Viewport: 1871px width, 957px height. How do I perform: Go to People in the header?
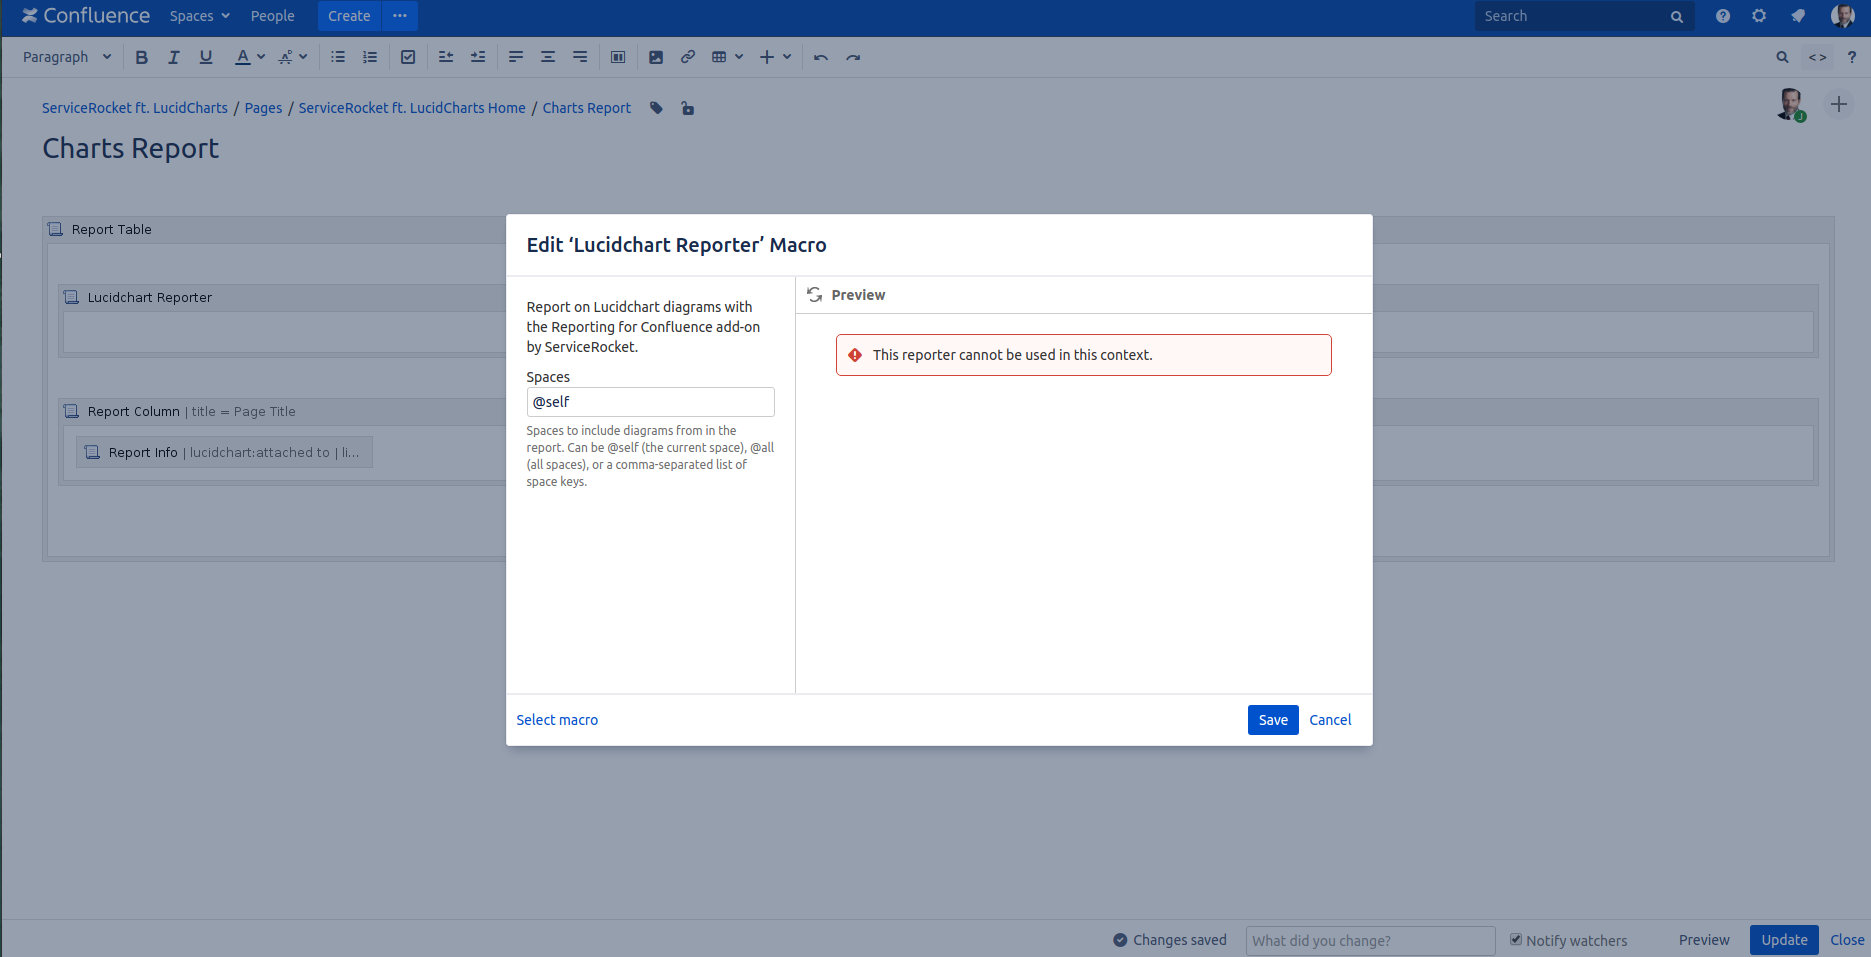coord(273,16)
